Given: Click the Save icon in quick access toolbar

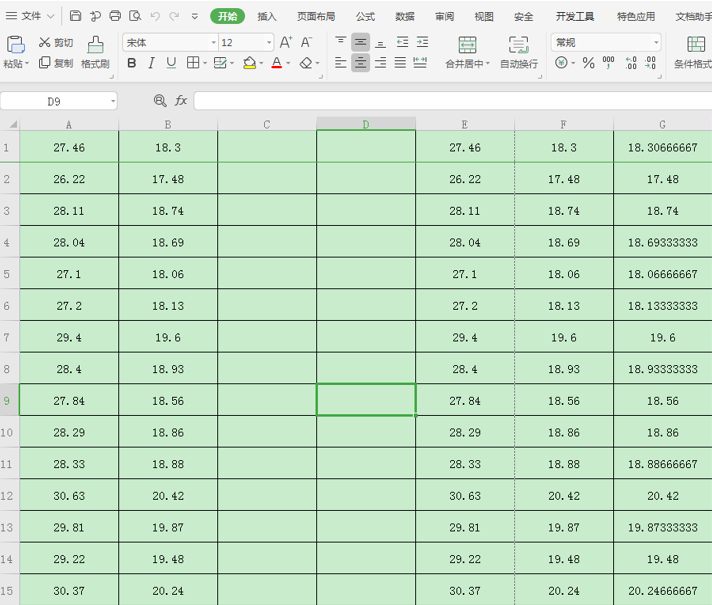Looking at the screenshot, I should 76,16.
